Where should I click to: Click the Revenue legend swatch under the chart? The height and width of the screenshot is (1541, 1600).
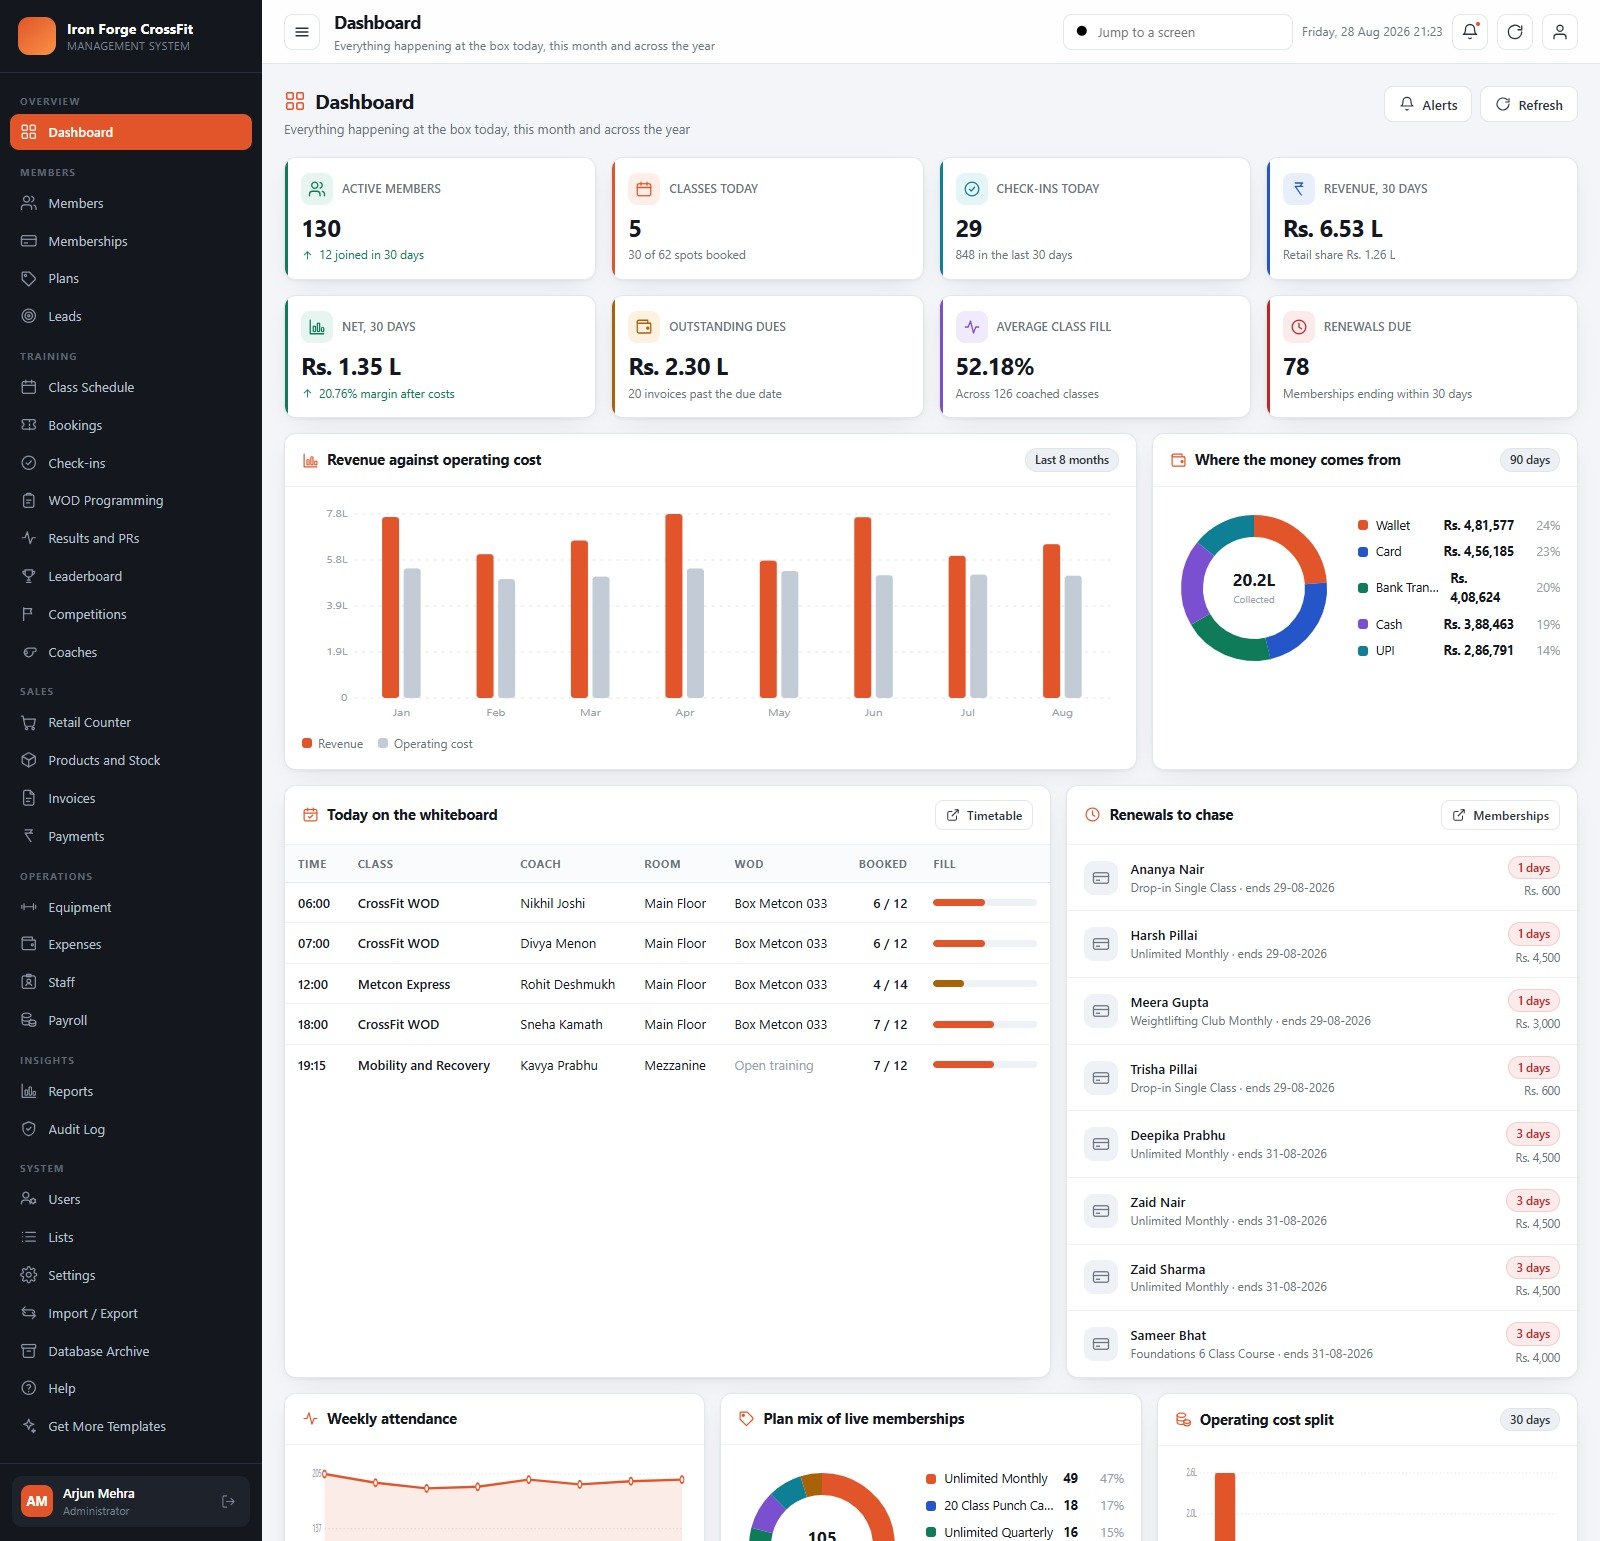[307, 743]
